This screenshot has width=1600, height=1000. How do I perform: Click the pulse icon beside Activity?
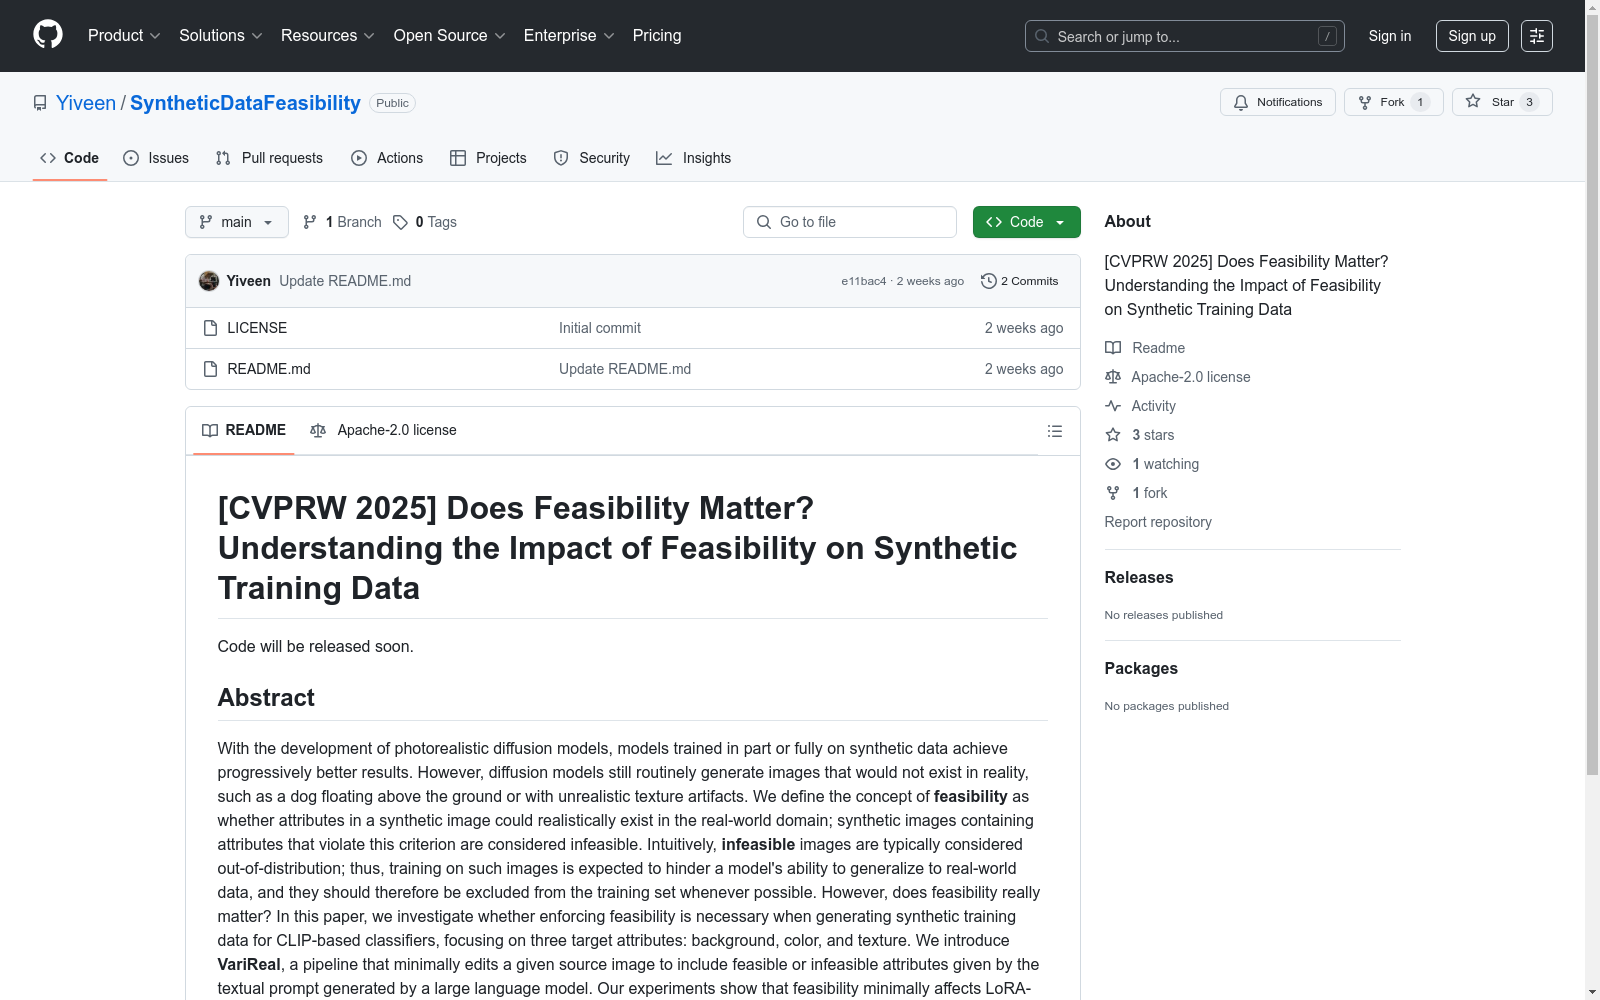click(1113, 406)
